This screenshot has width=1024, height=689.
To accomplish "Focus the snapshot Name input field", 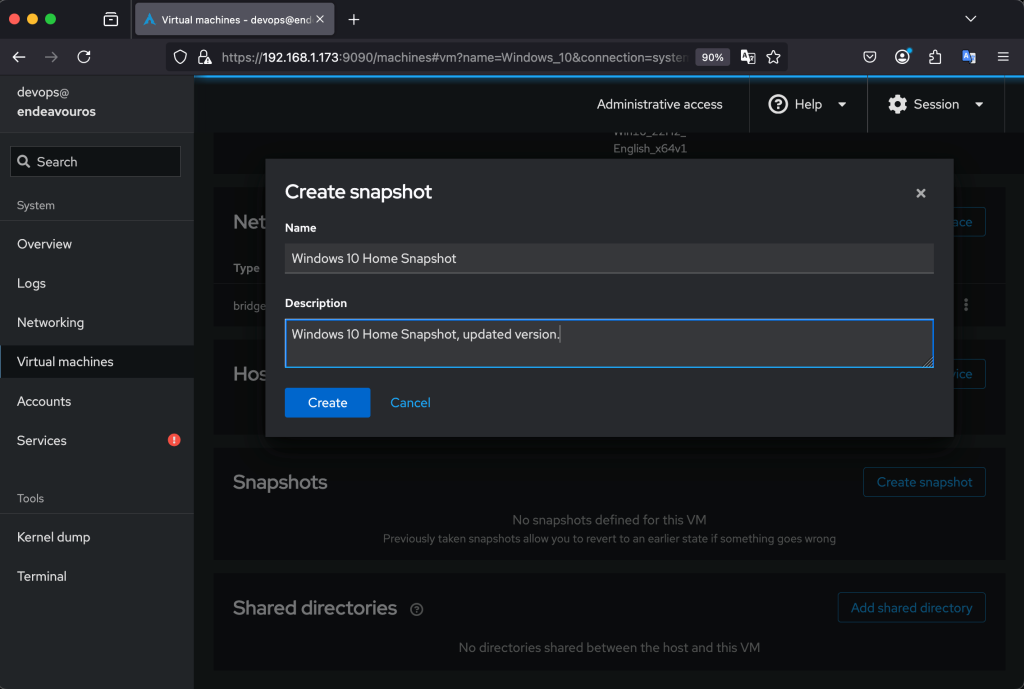I will (609, 259).
